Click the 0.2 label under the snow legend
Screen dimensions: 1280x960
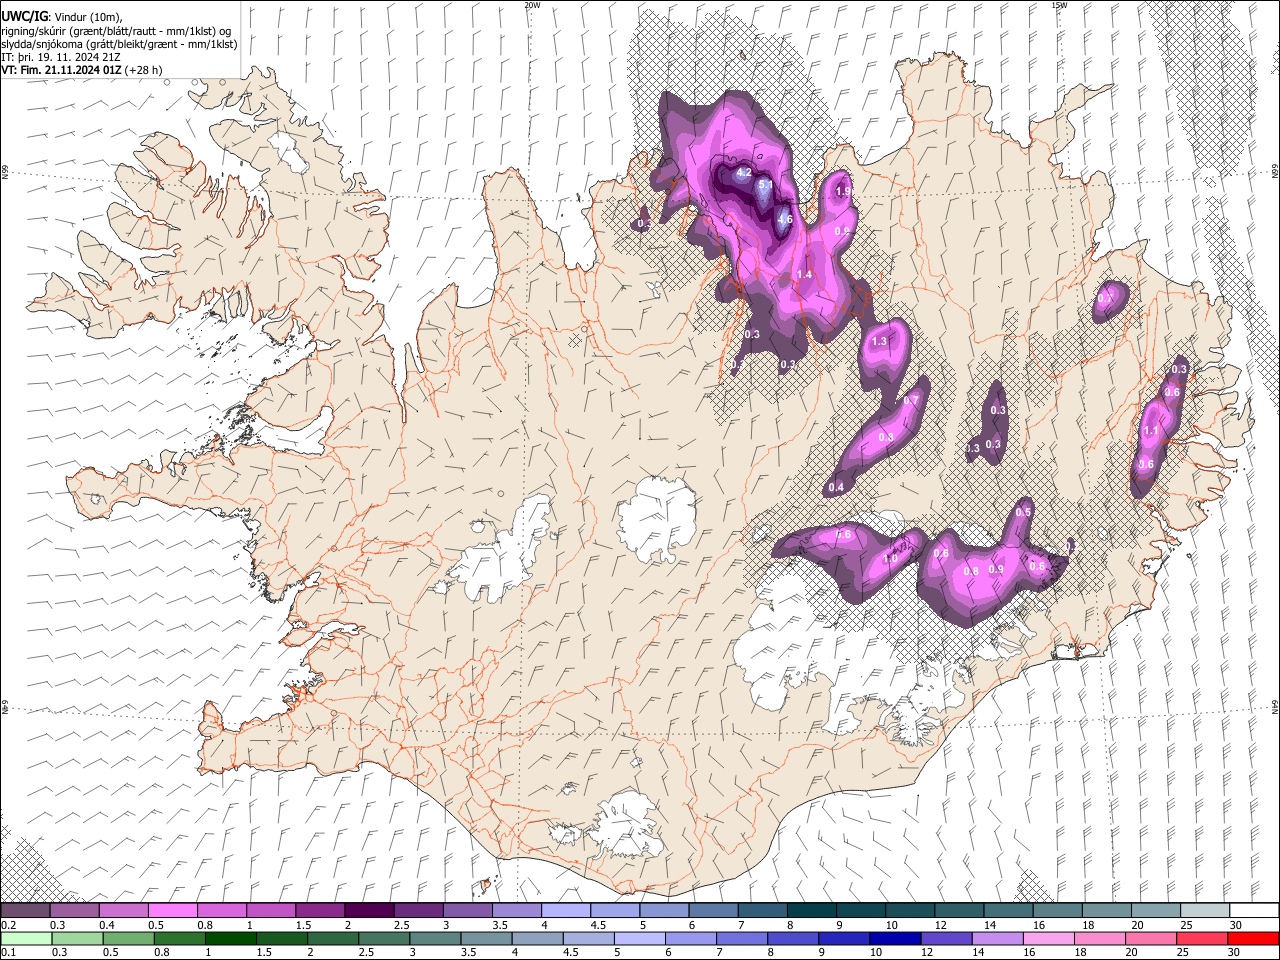[x=8, y=925]
